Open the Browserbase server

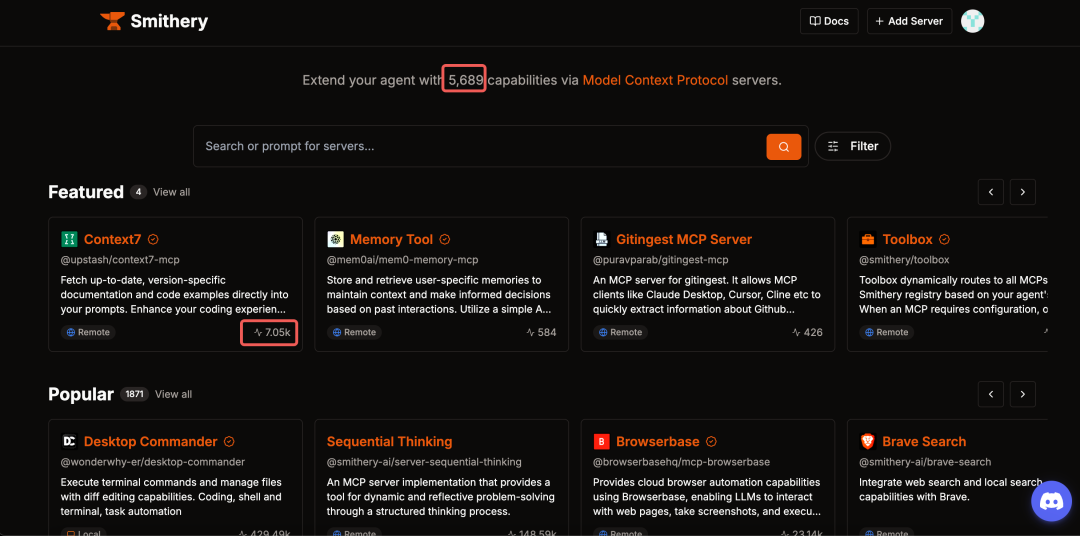tap(658, 442)
